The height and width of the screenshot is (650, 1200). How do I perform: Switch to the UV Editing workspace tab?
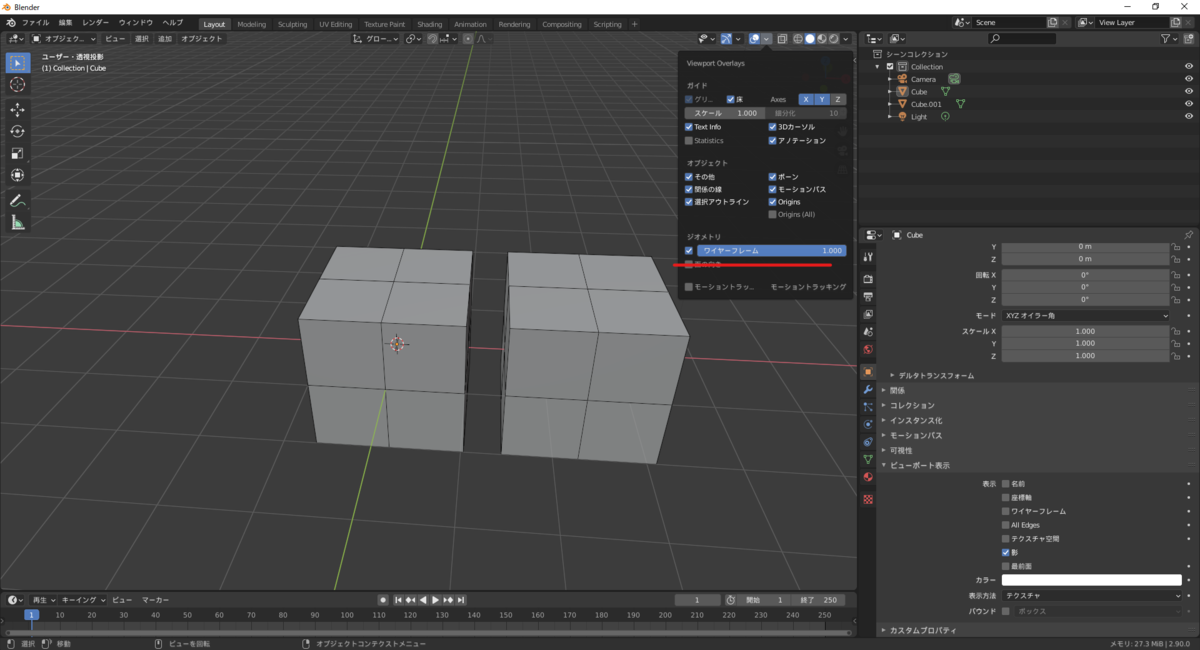[336, 24]
